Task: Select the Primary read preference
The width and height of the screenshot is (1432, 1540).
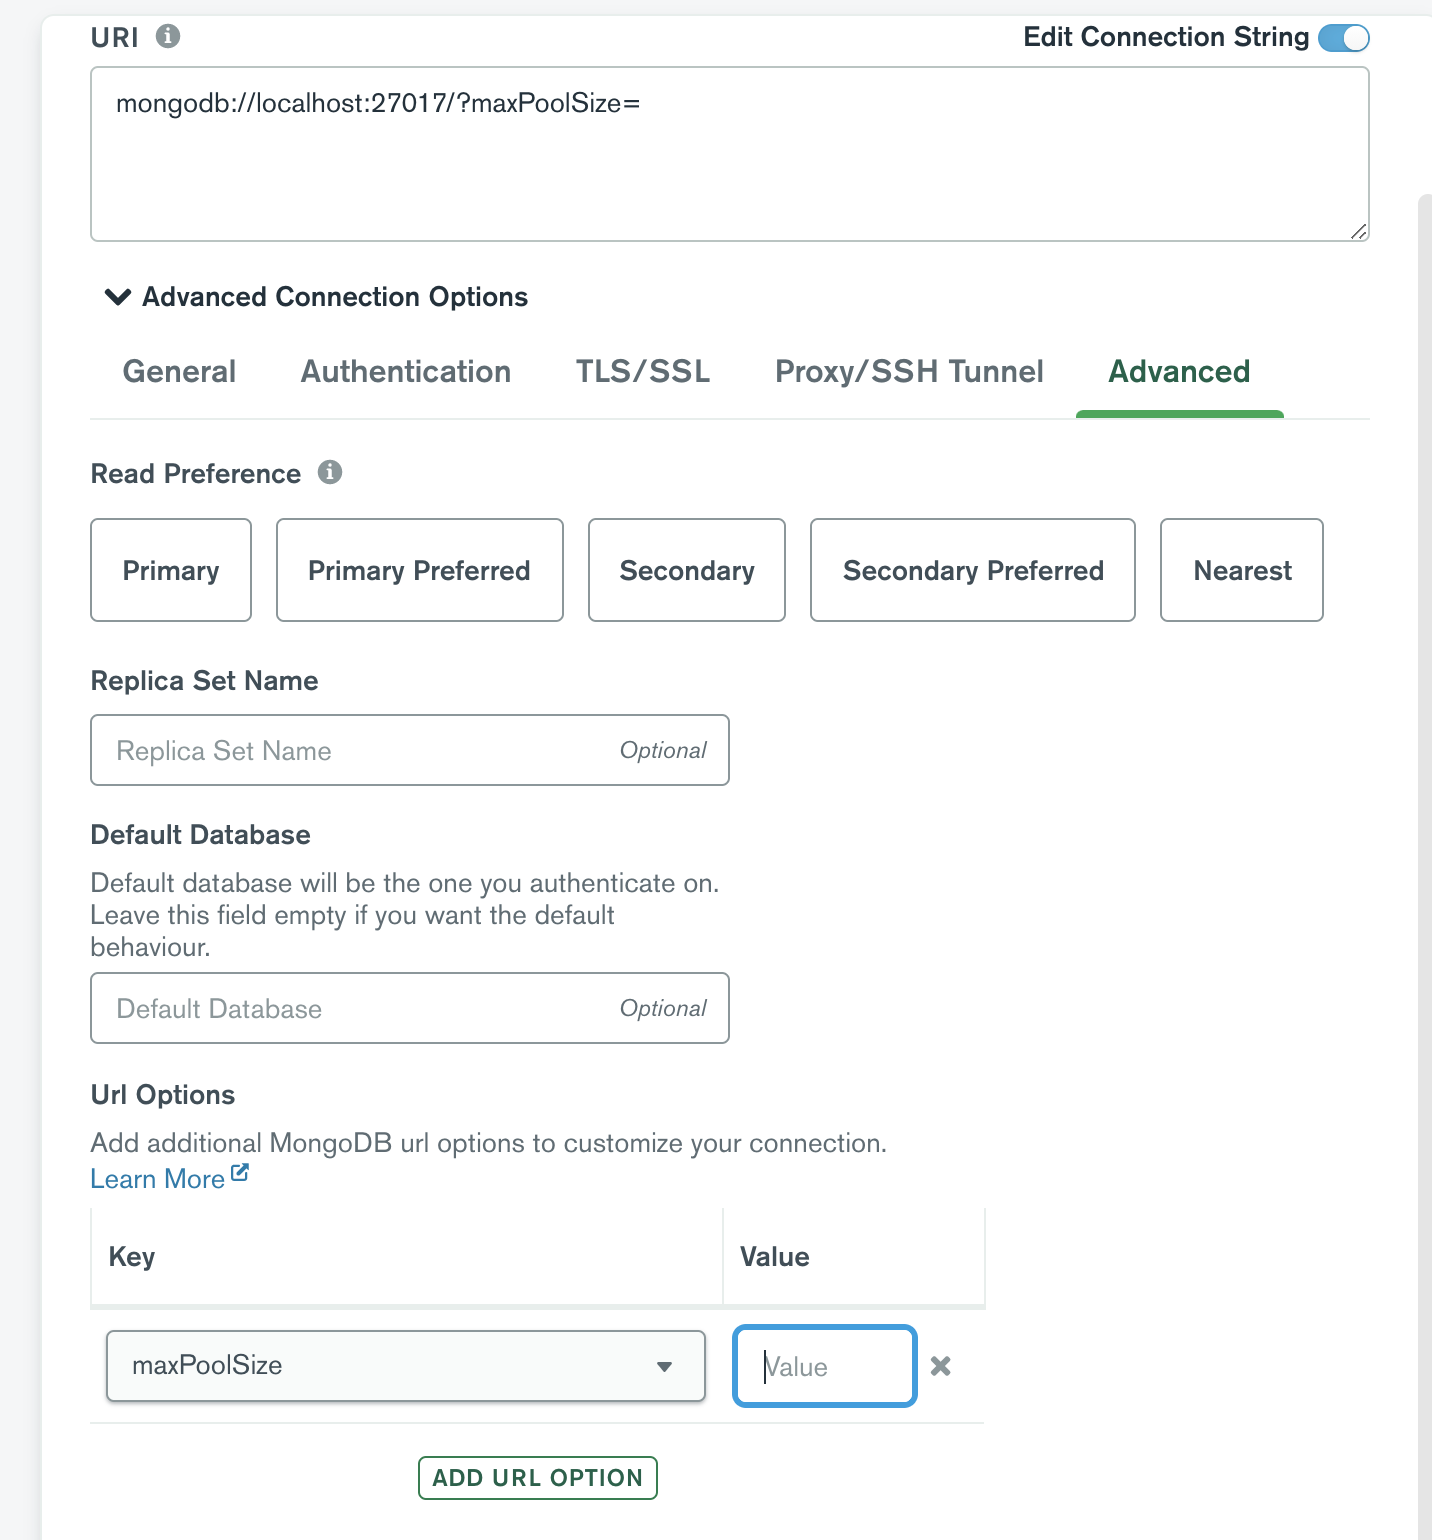Action: [171, 570]
